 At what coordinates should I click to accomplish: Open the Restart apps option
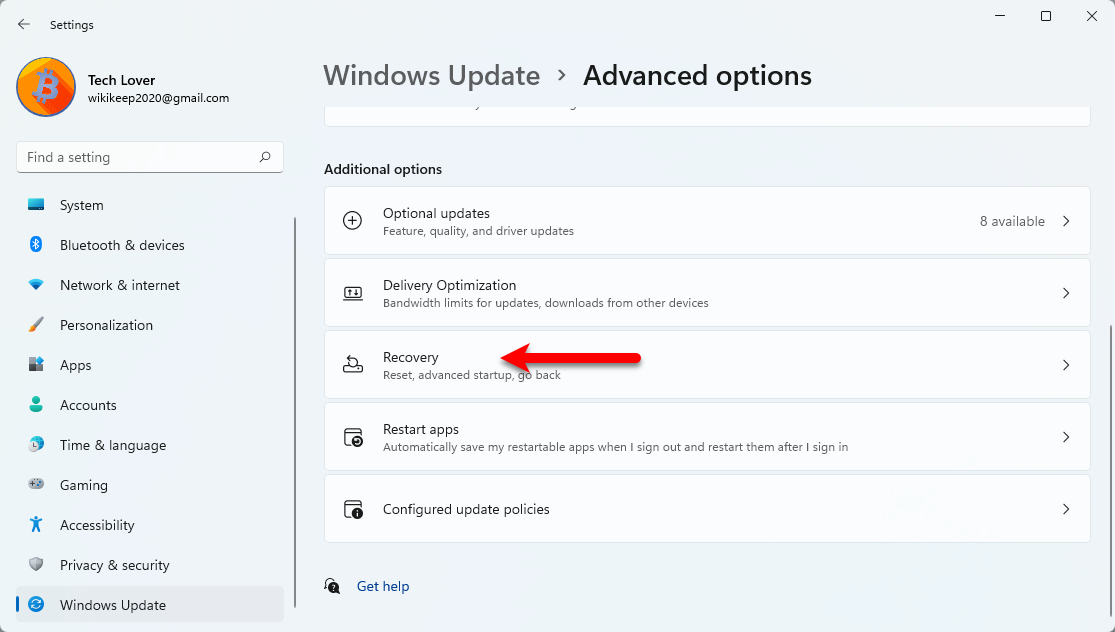[x=707, y=436]
